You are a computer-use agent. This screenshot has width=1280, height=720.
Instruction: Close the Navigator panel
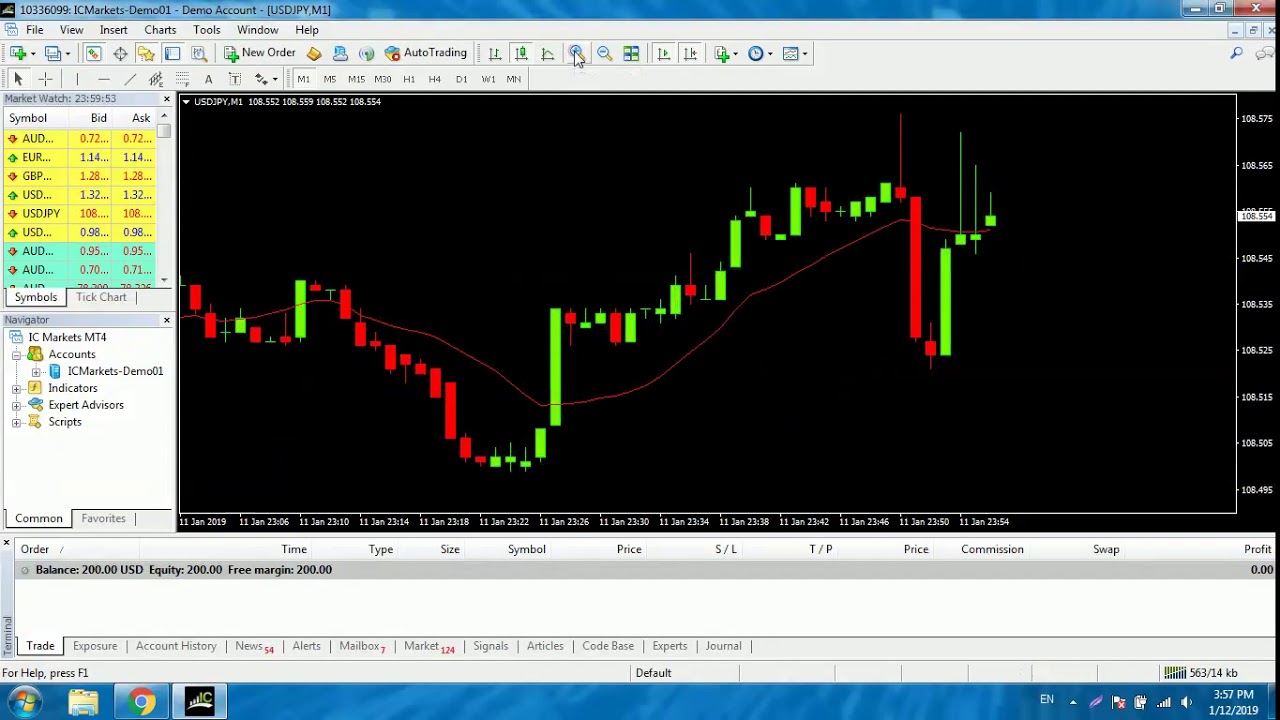click(166, 320)
